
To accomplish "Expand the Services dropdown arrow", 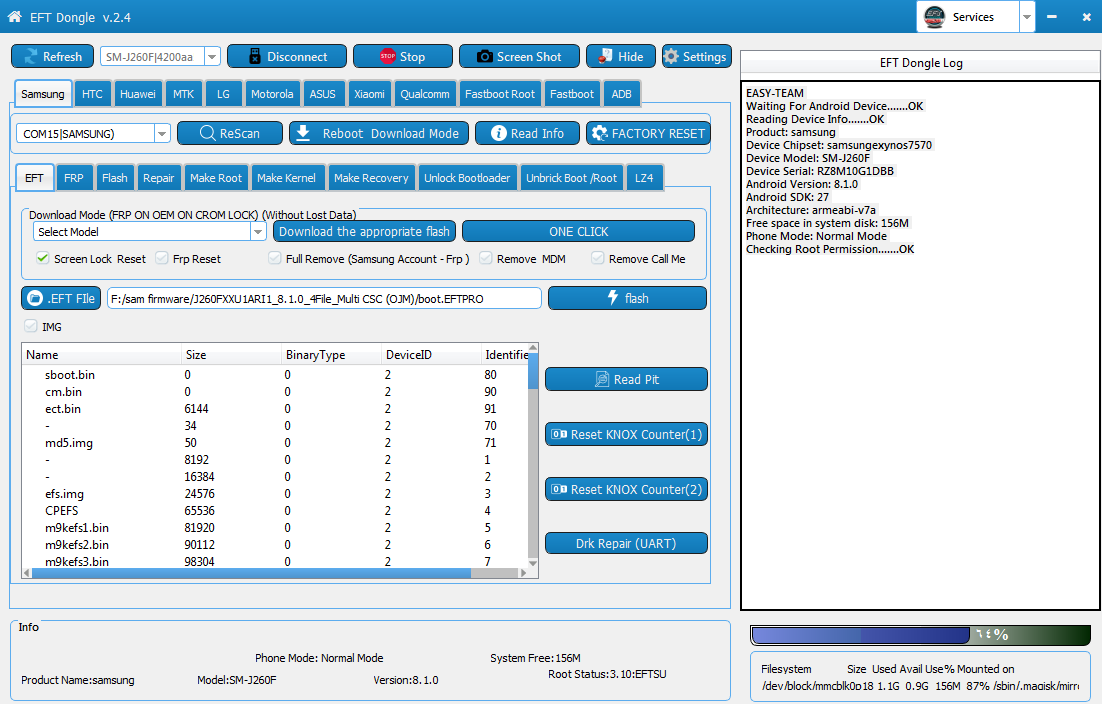I will pyautogui.click(x=1027, y=17).
